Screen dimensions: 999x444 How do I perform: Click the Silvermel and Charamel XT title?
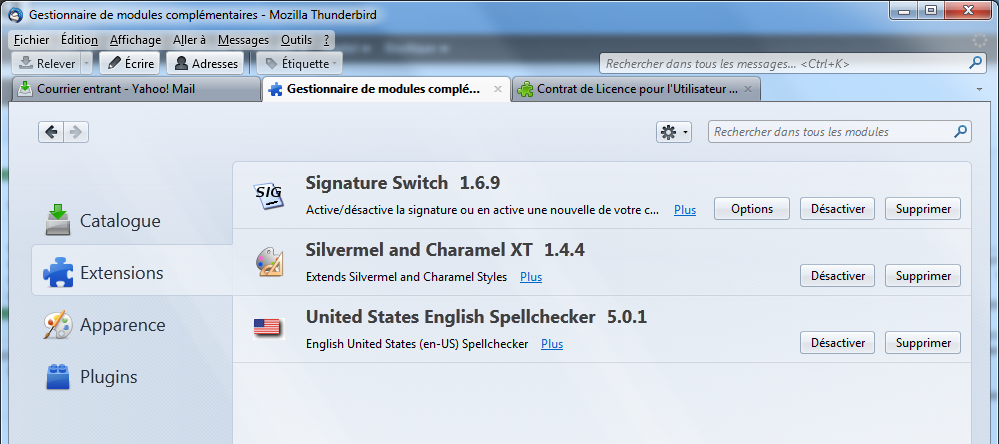click(x=445, y=250)
